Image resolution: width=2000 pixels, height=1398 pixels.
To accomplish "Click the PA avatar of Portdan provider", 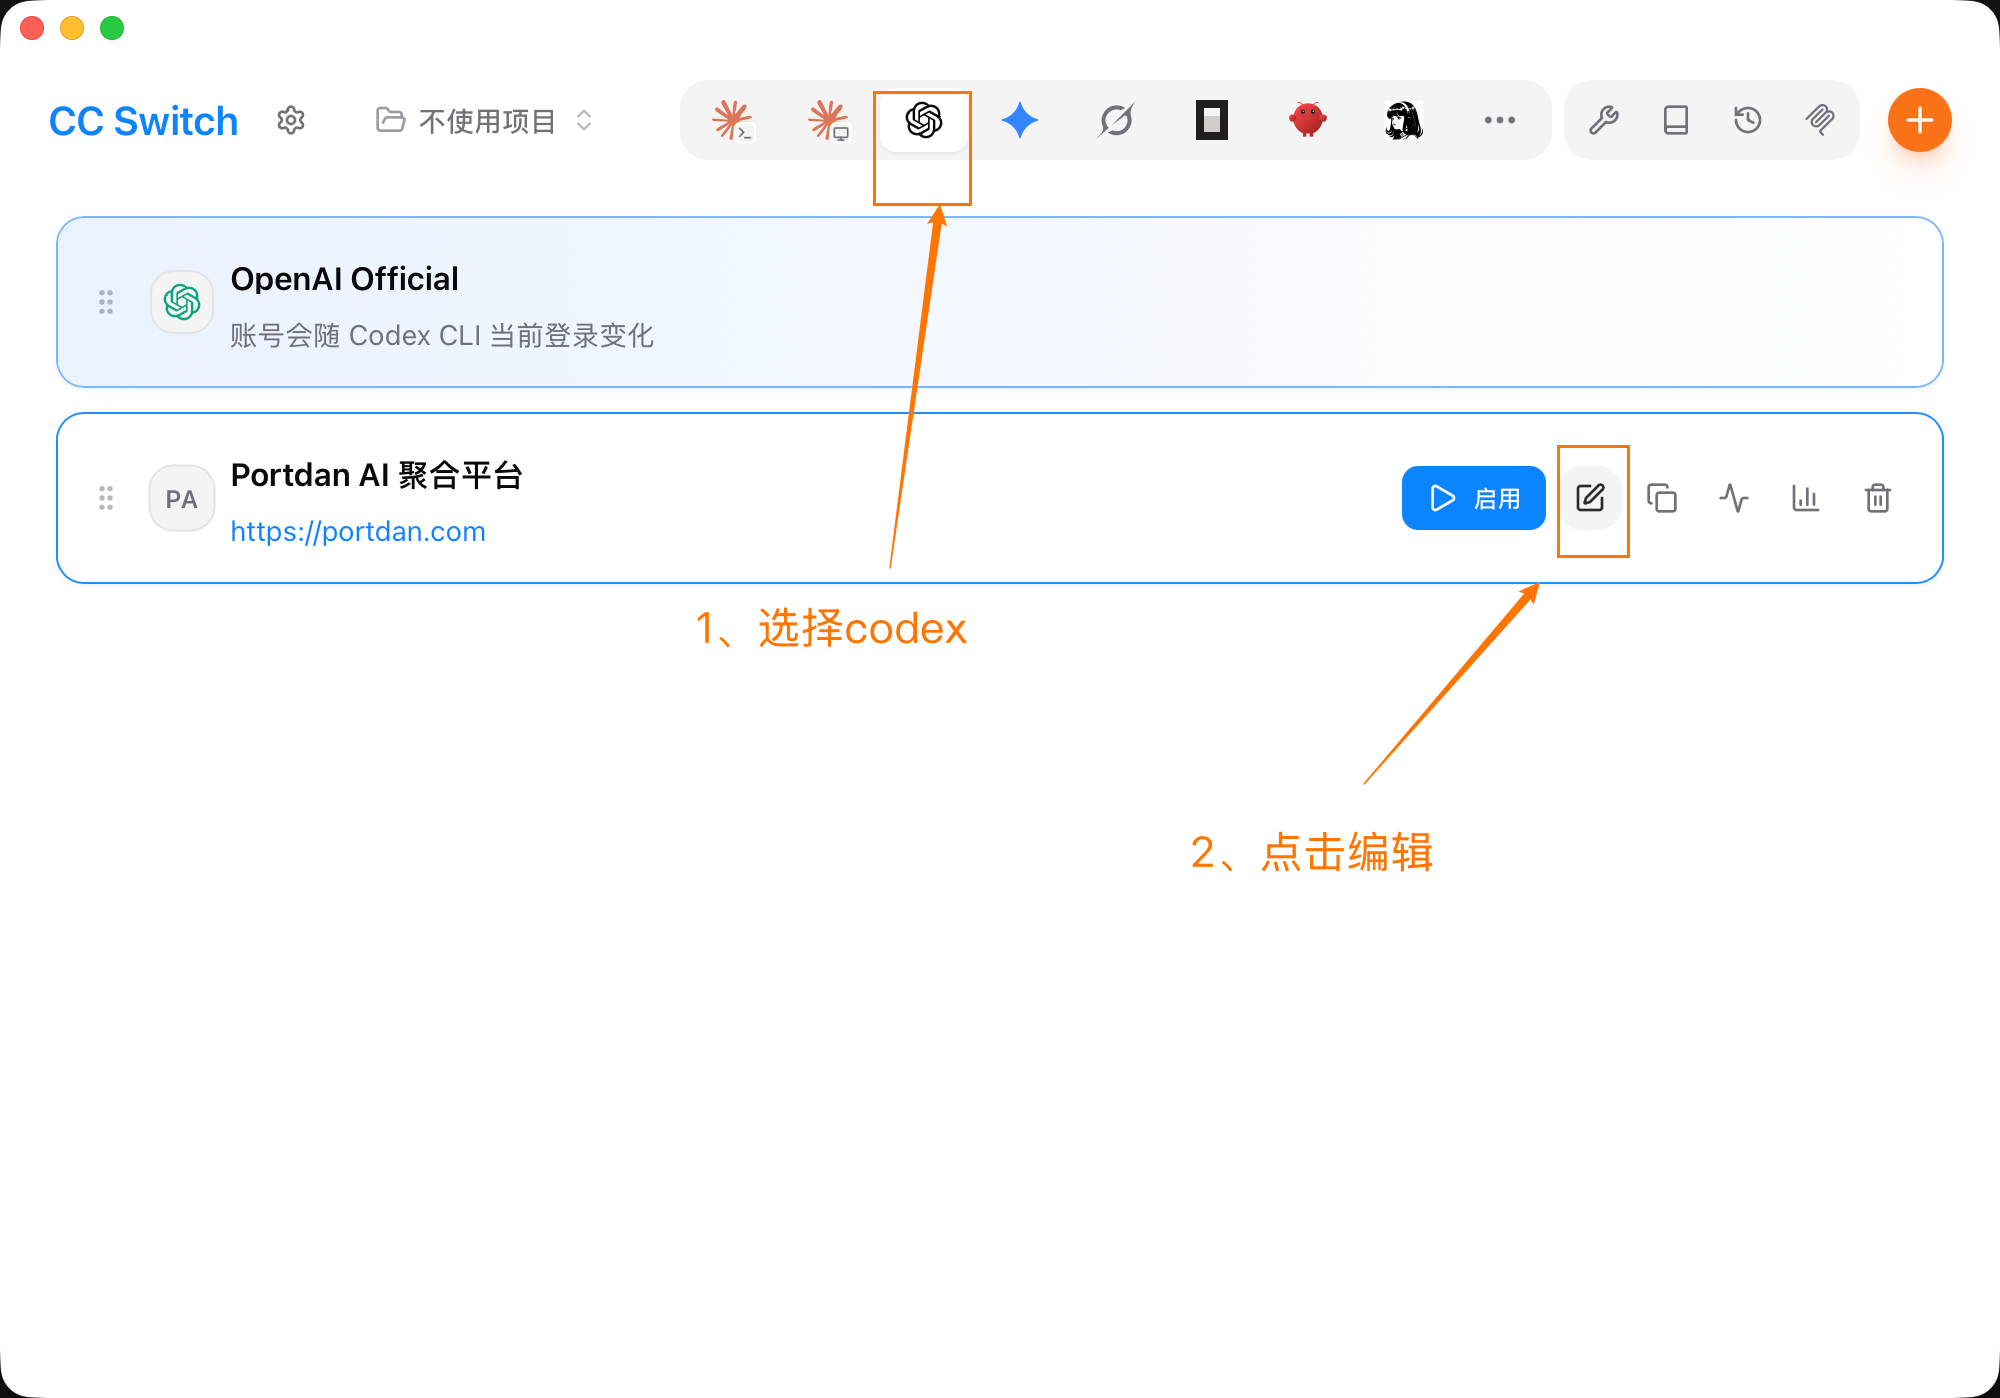I will pyautogui.click(x=182, y=498).
